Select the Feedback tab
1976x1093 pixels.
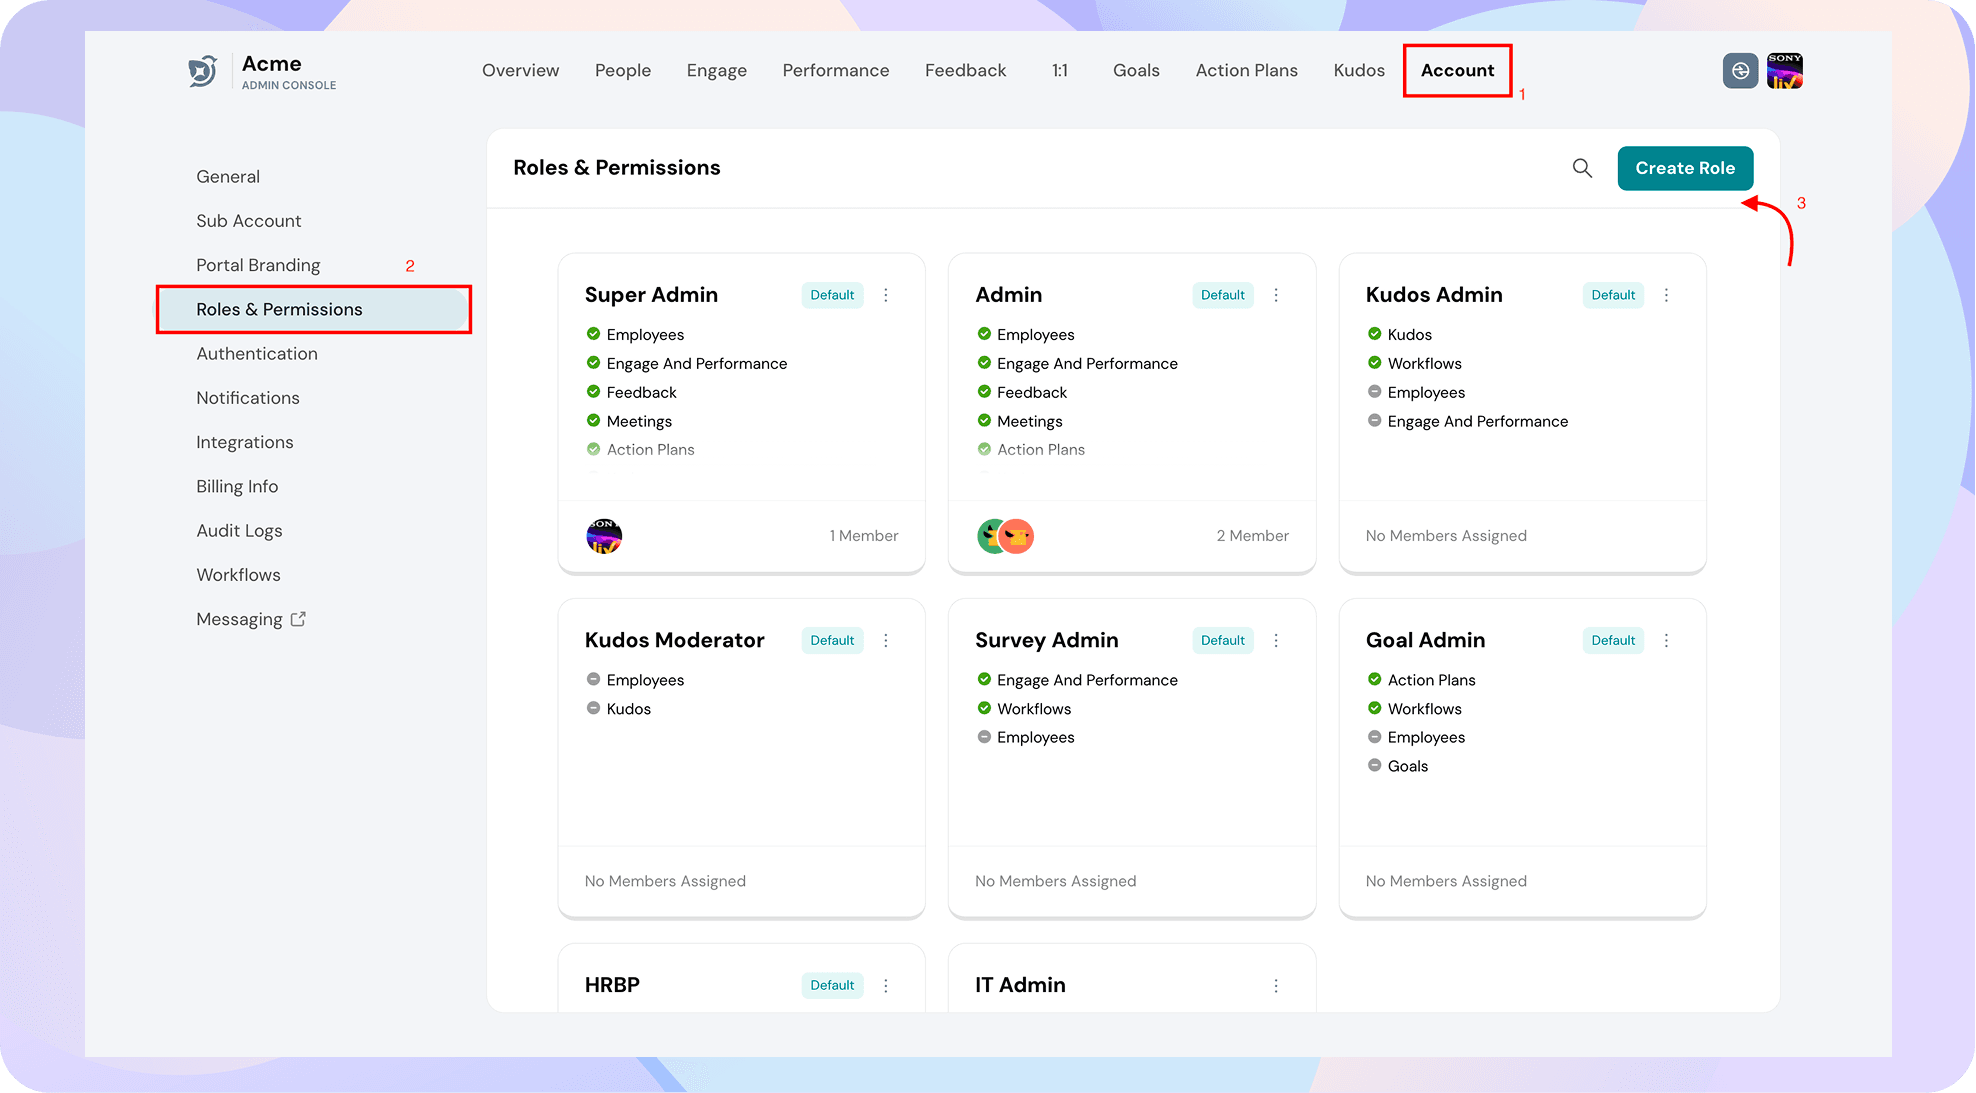click(x=966, y=71)
